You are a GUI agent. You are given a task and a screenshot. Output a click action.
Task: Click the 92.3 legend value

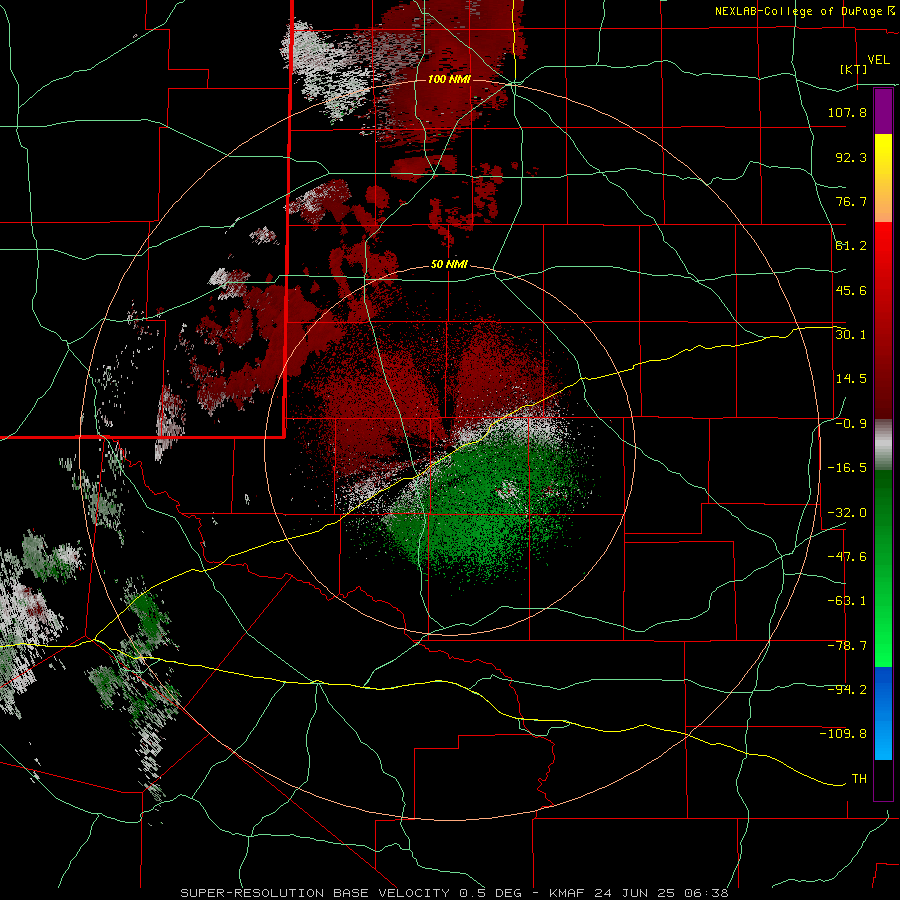point(851,157)
